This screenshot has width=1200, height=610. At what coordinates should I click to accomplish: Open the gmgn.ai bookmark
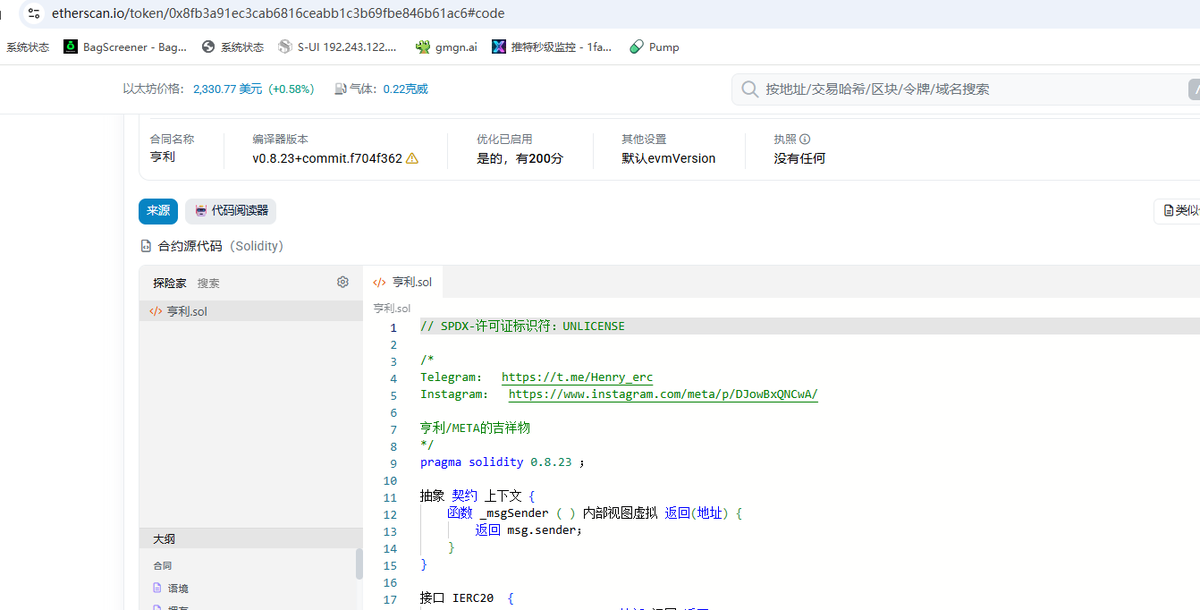coord(446,47)
